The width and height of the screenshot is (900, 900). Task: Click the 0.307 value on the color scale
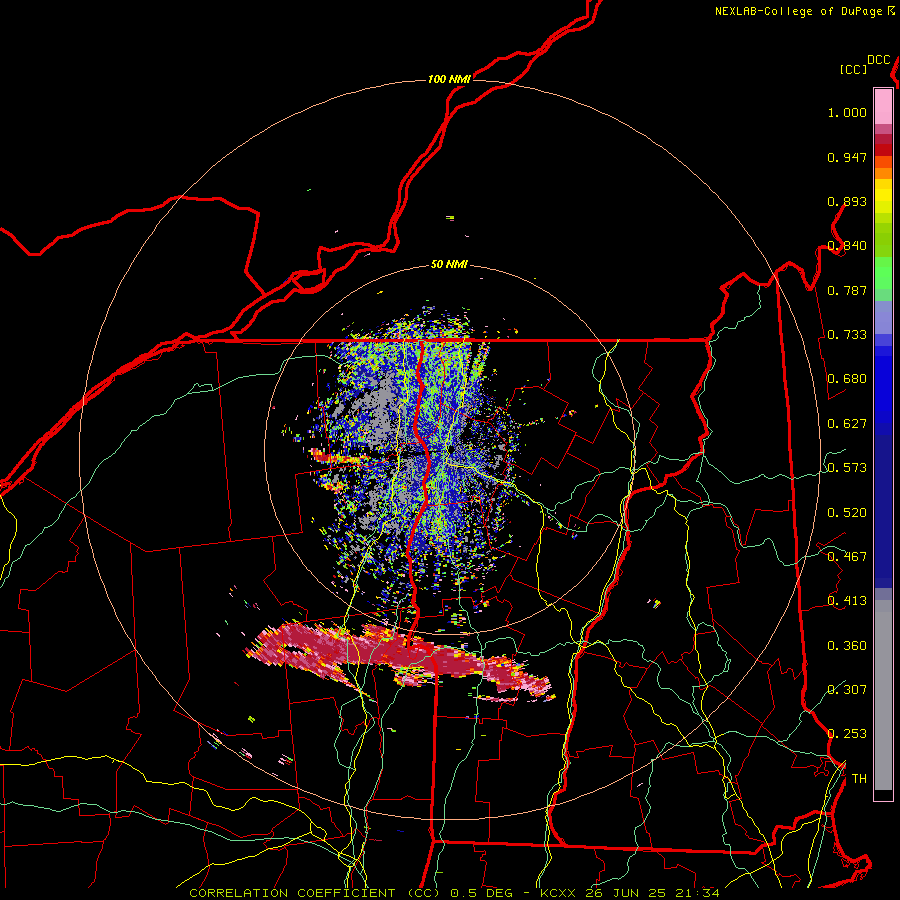pyautogui.click(x=847, y=689)
